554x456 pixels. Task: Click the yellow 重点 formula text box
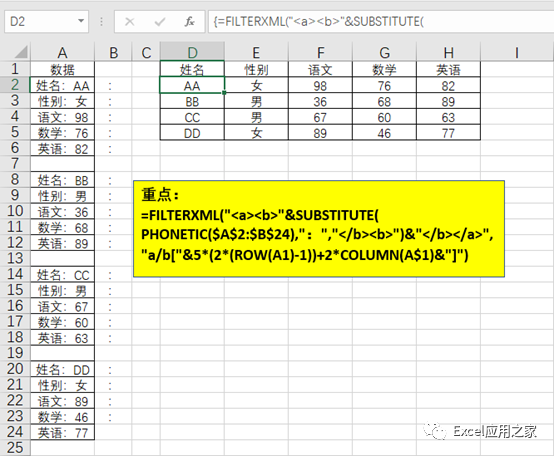319,229
